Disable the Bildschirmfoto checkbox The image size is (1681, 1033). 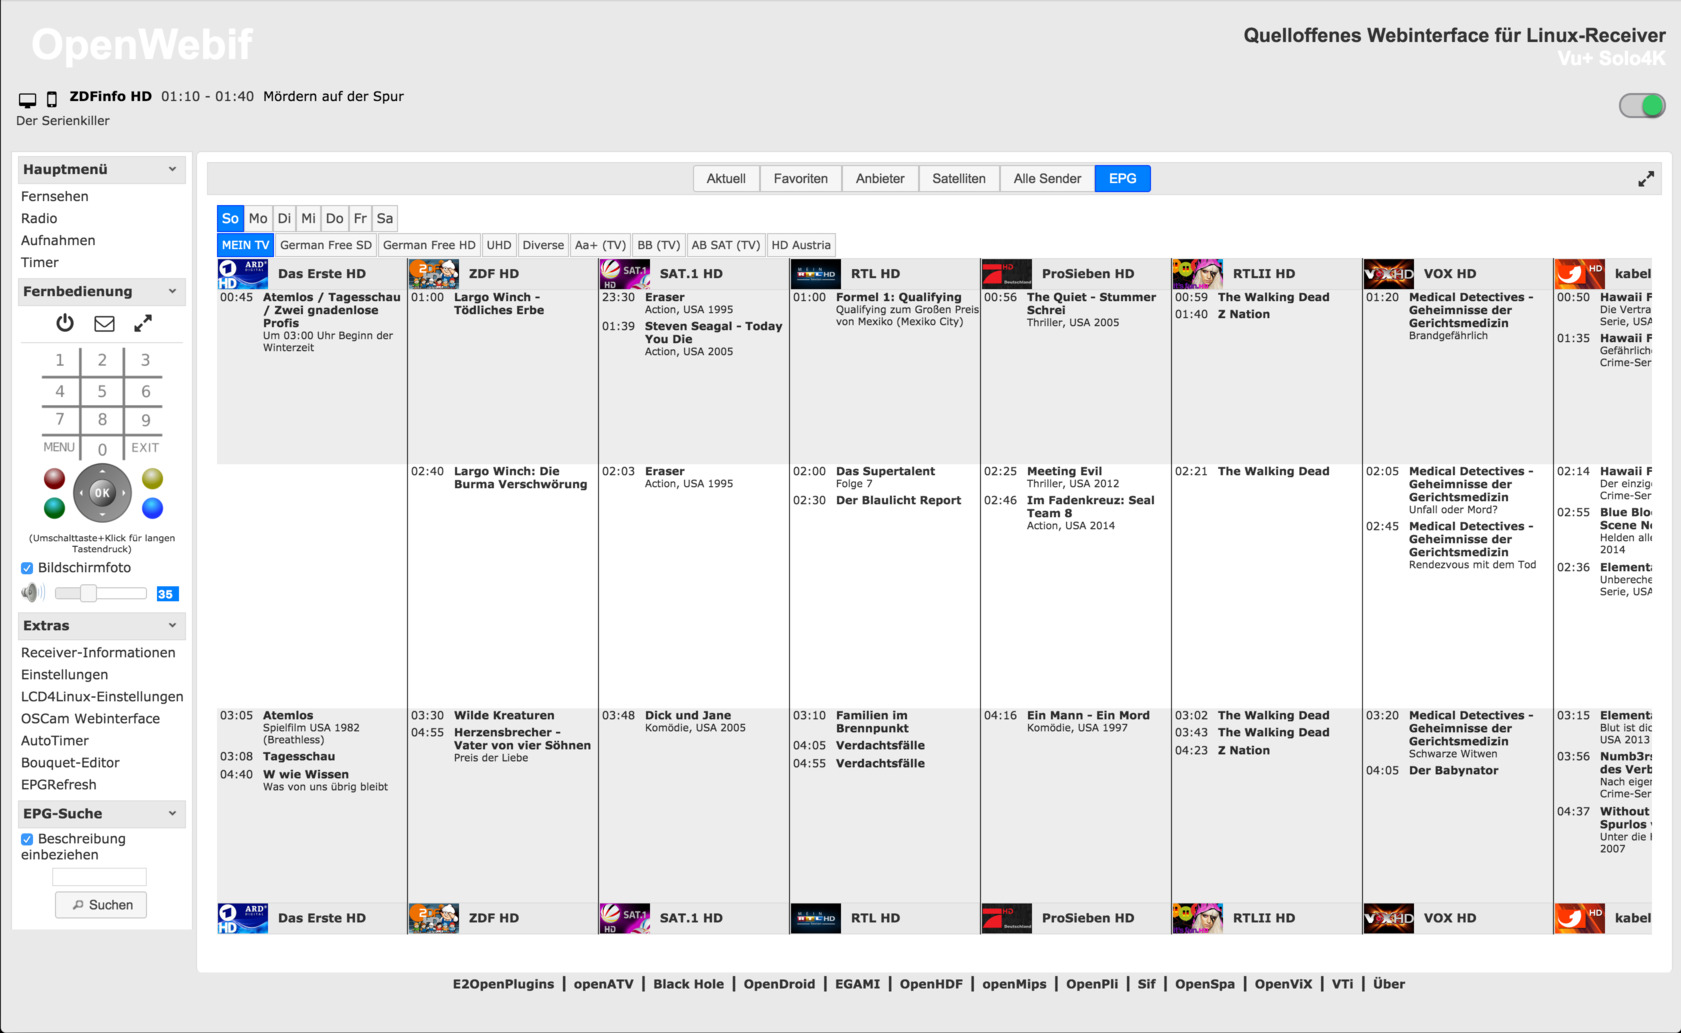tap(27, 568)
